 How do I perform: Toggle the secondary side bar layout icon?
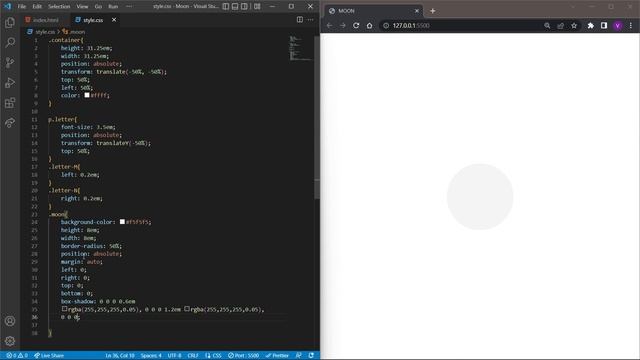[244, 6]
